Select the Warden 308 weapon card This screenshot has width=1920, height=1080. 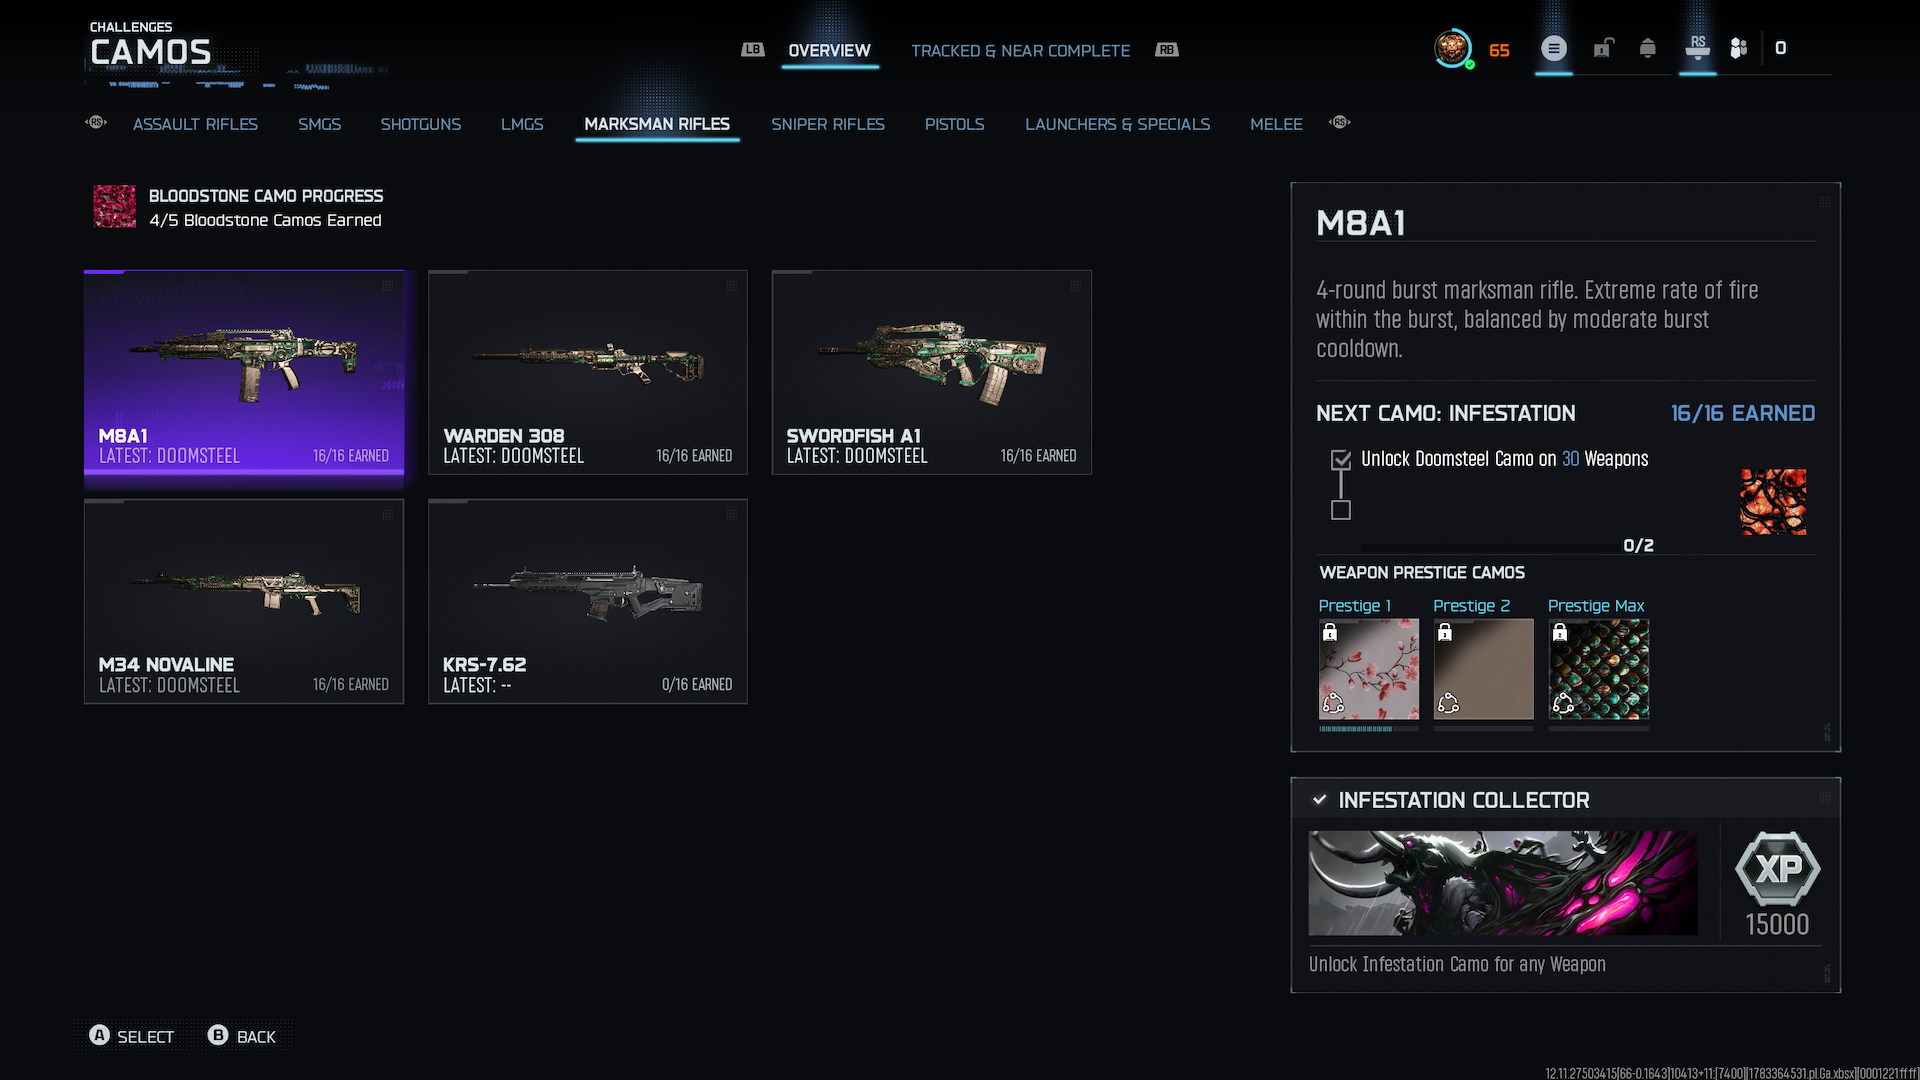pos(588,372)
